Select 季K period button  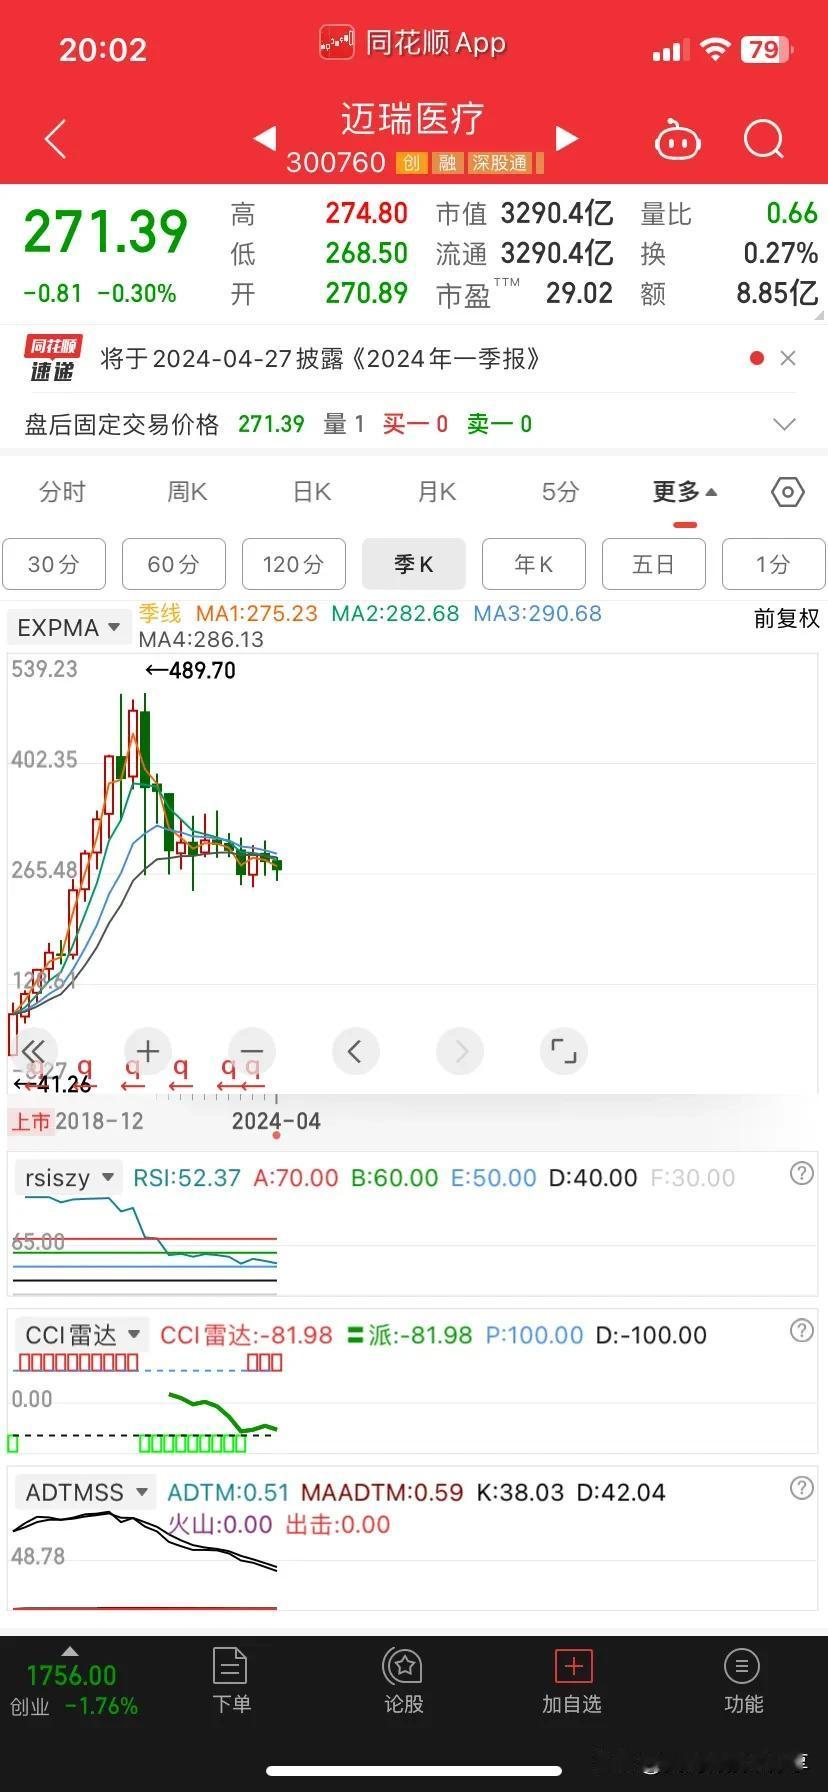pos(414,564)
